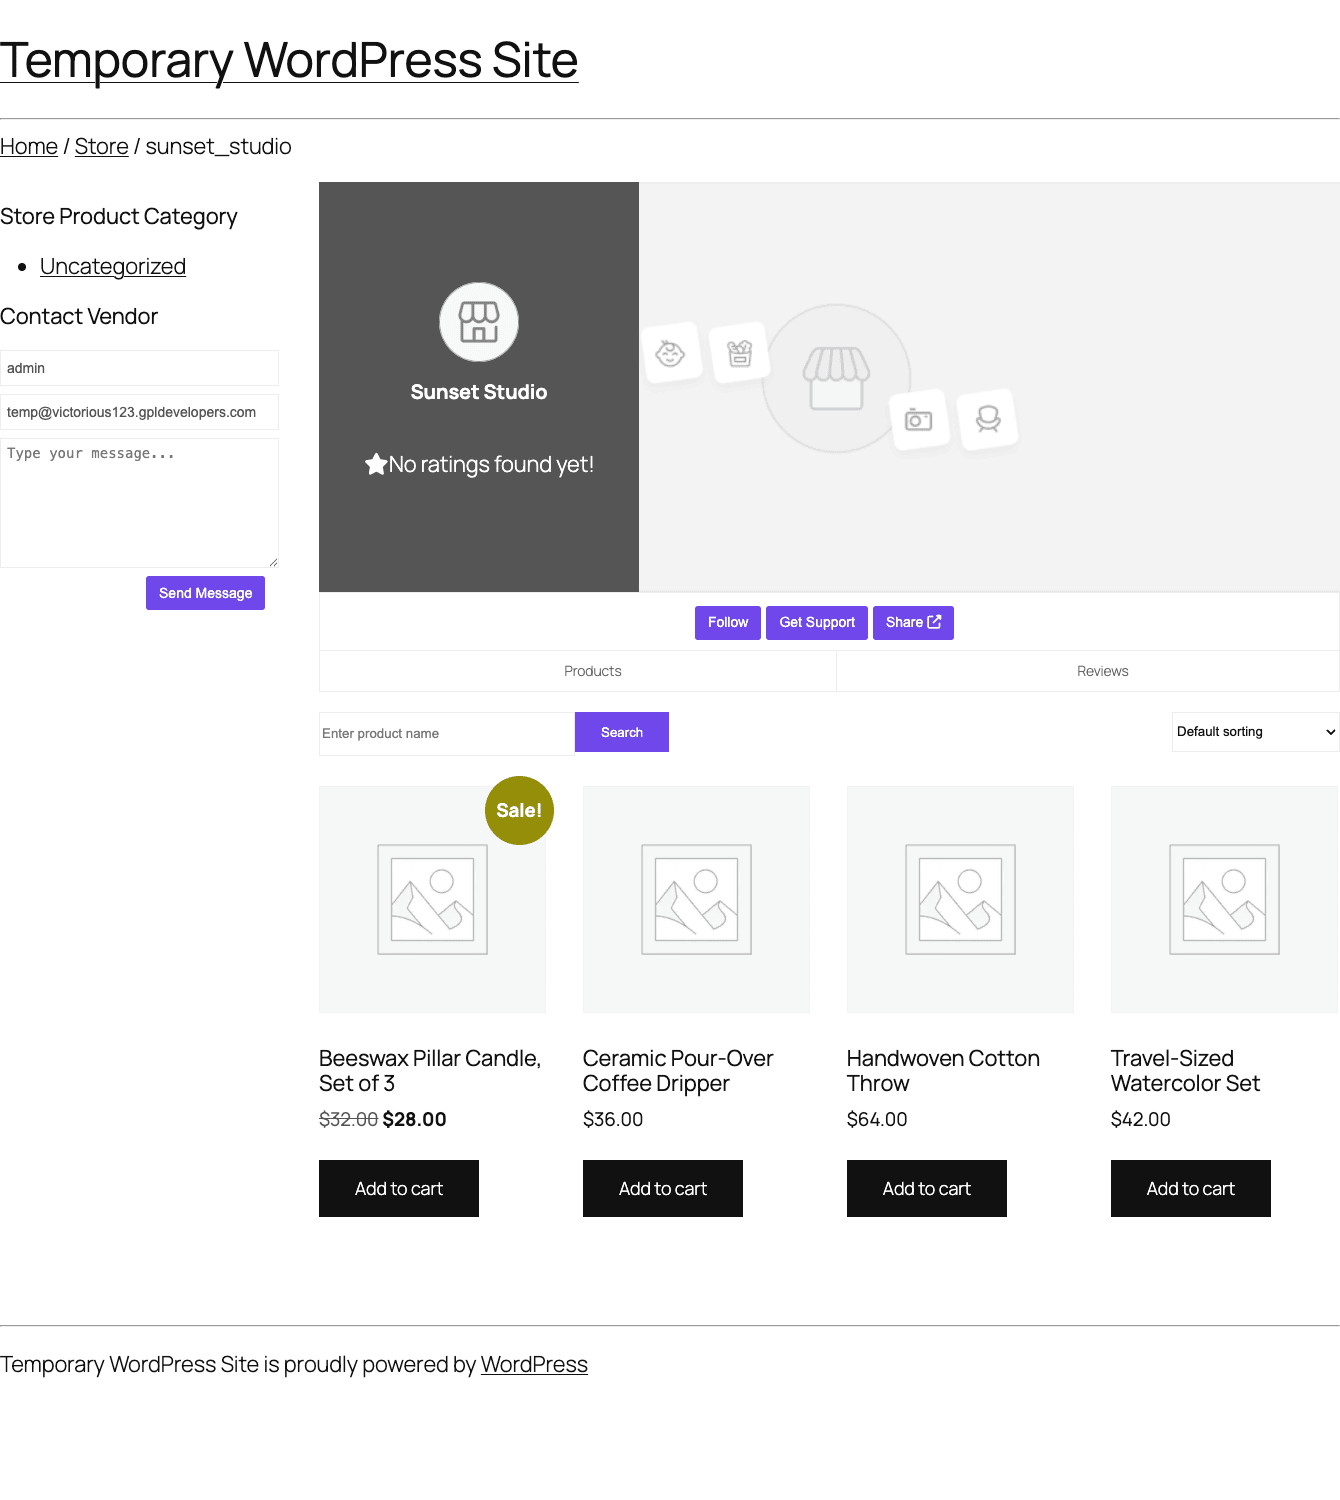Click the Store Product Category heading
1340x1500 pixels.
(x=119, y=216)
